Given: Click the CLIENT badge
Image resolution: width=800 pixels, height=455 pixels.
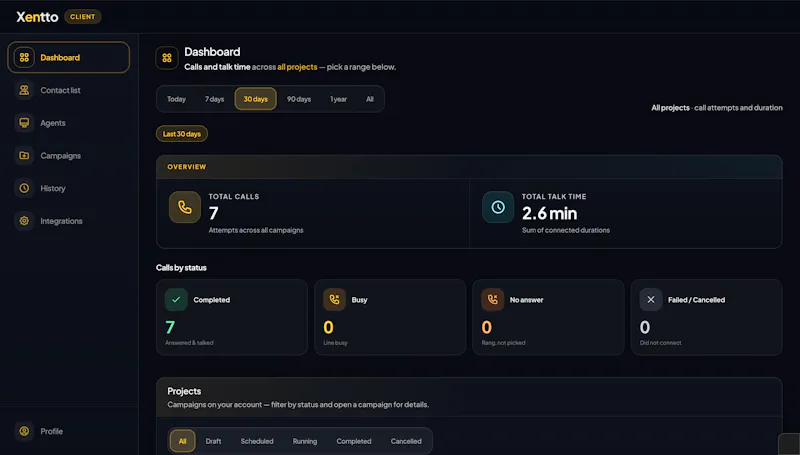Looking at the screenshot, I should coord(83,17).
